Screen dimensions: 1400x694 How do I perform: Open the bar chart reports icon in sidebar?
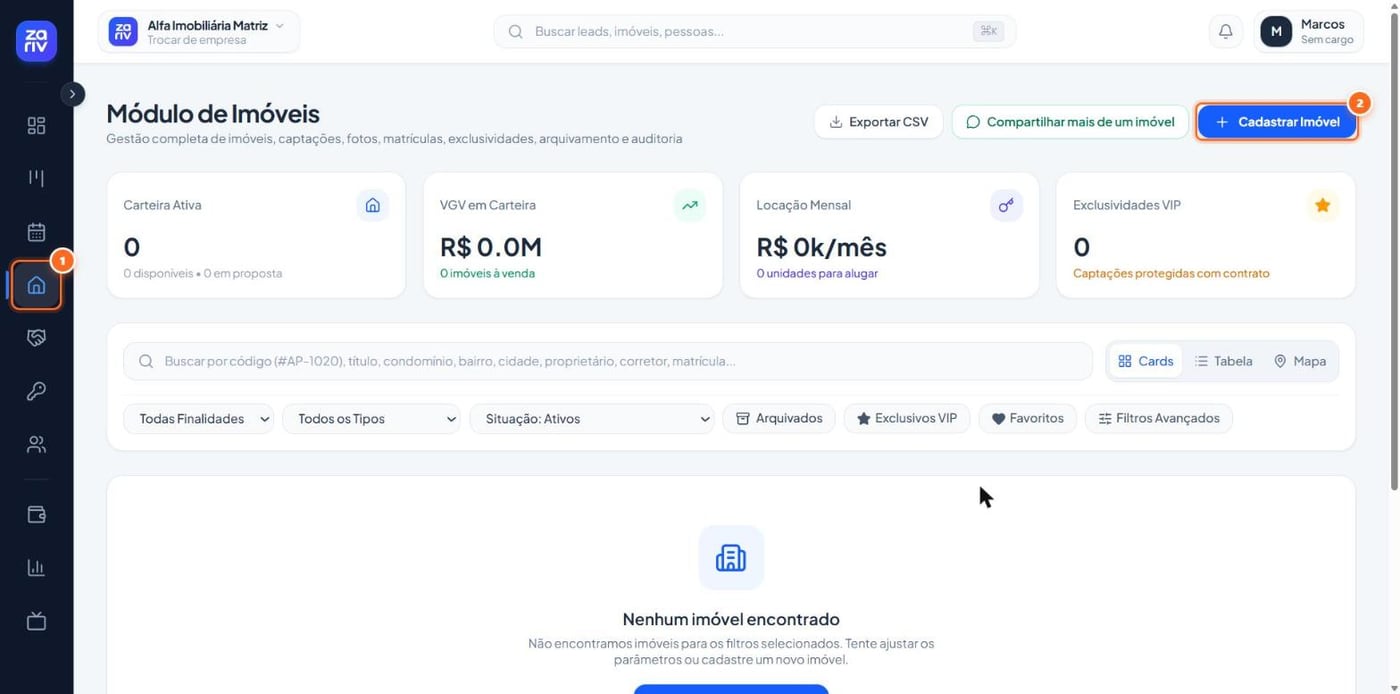pyautogui.click(x=36, y=568)
